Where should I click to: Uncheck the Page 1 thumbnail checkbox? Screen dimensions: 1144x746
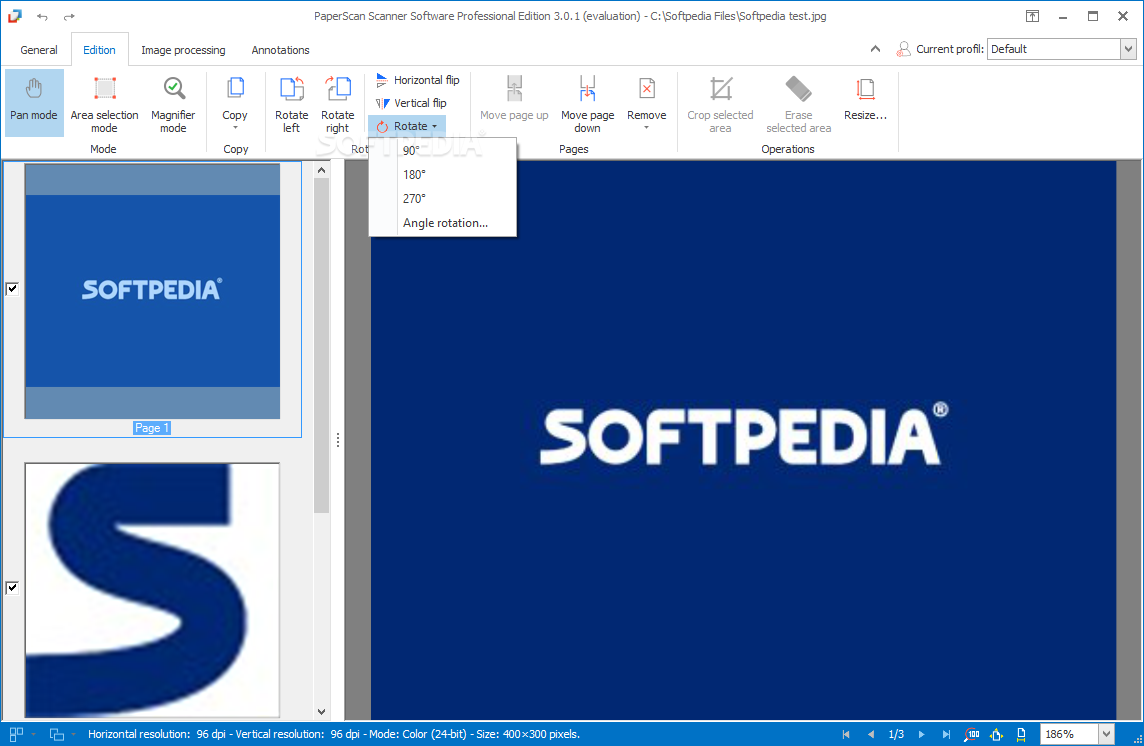click(x=12, y=289)
